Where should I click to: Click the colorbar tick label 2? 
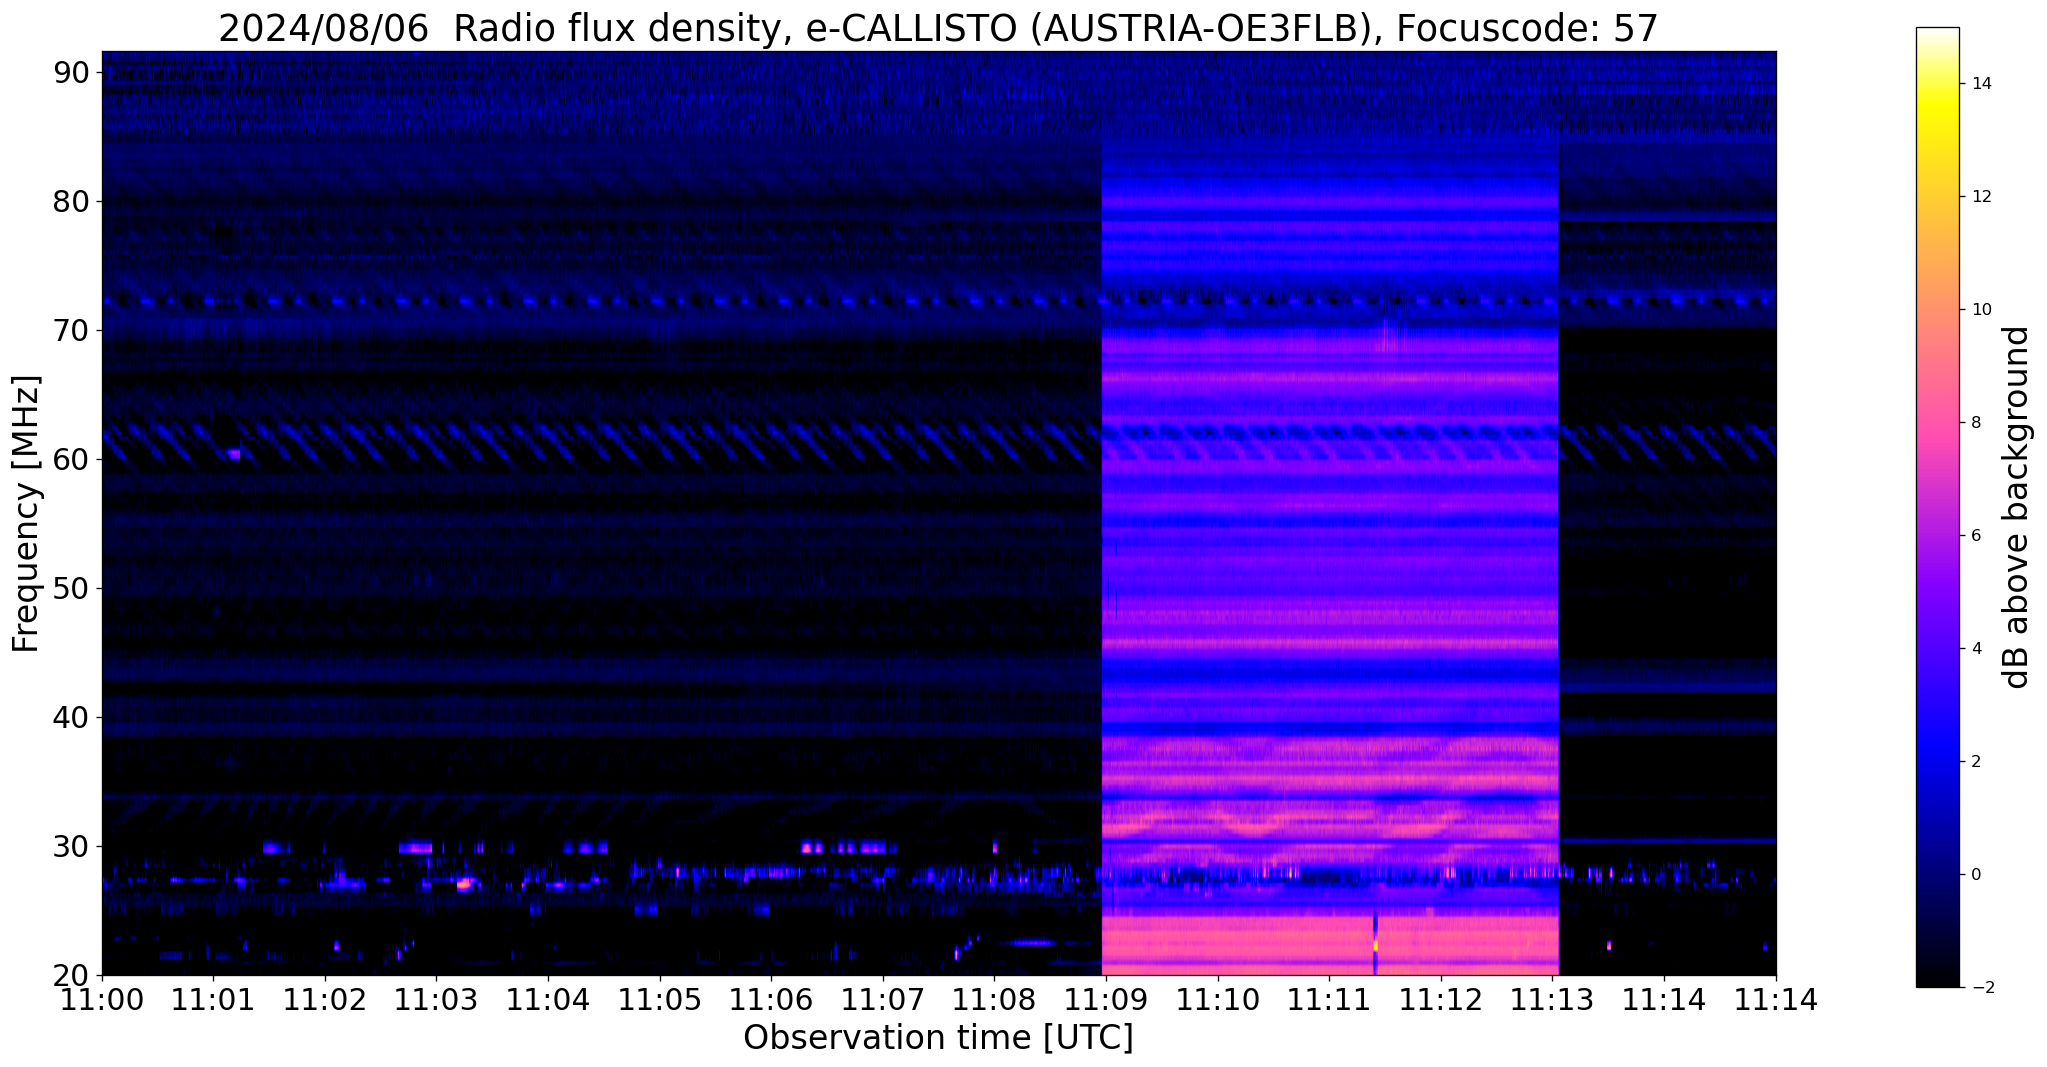coord(1976,762)
